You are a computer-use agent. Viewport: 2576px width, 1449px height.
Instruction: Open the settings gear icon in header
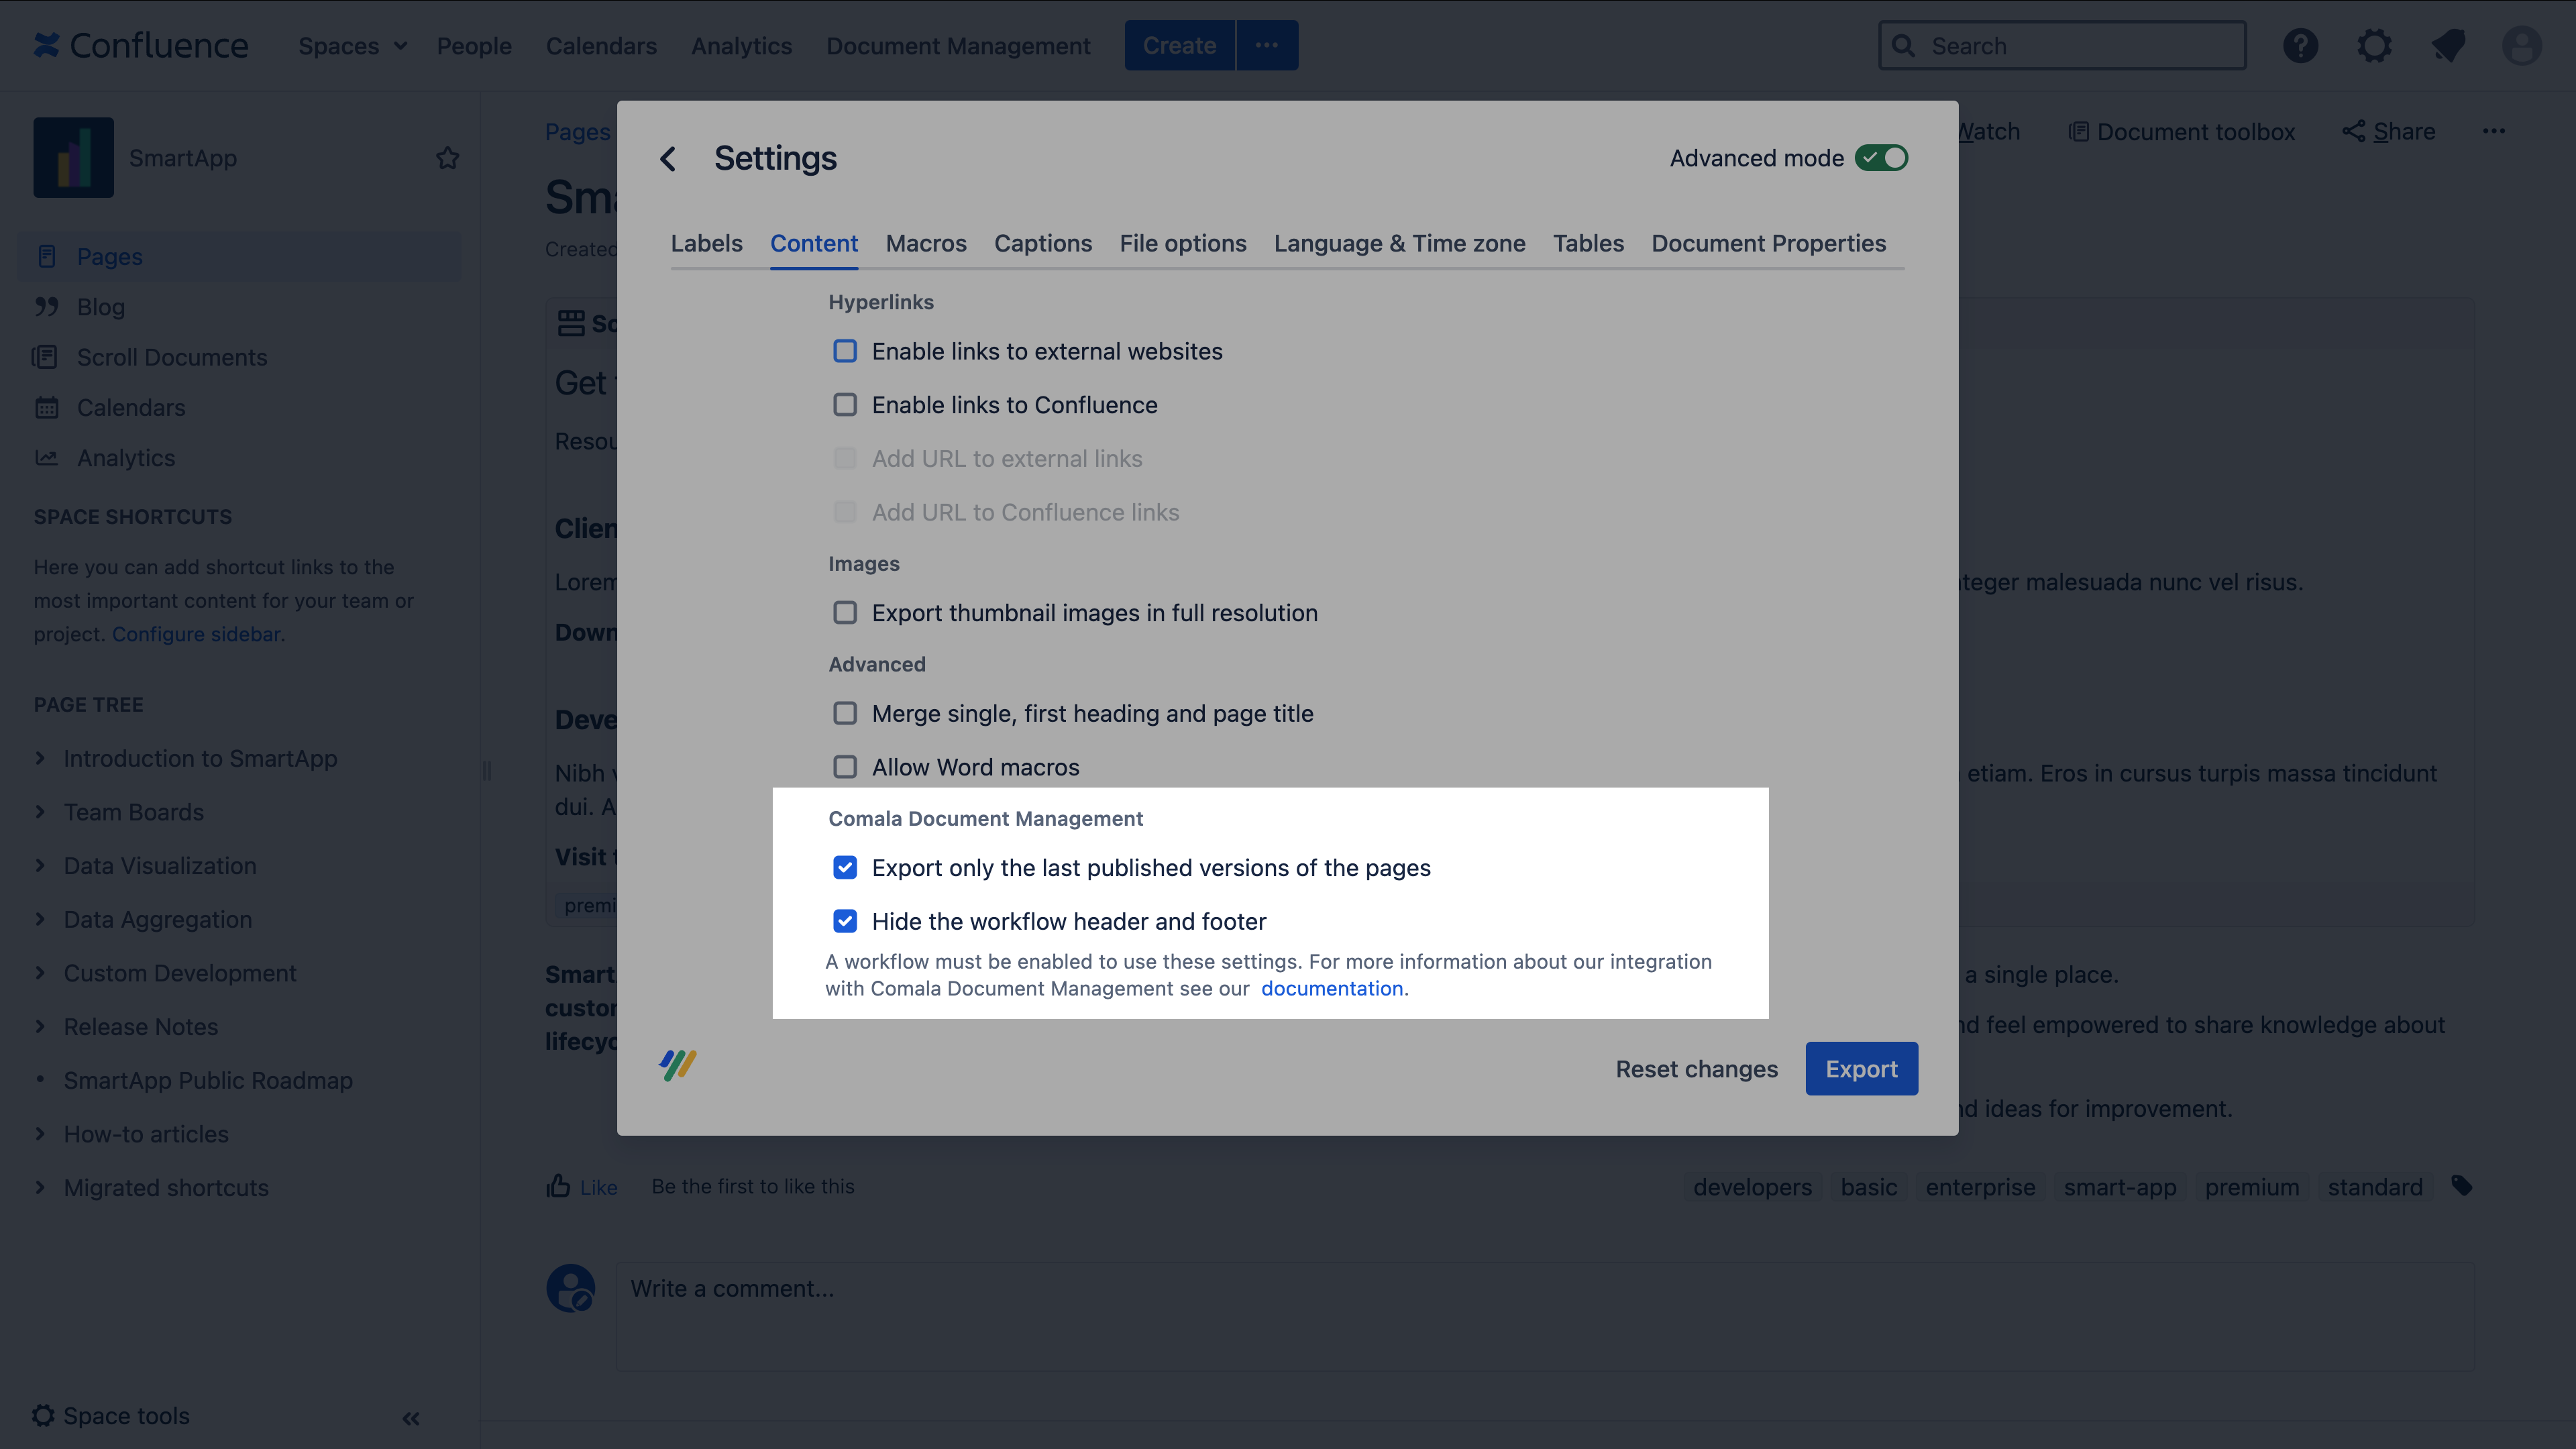coord(2374,46)
